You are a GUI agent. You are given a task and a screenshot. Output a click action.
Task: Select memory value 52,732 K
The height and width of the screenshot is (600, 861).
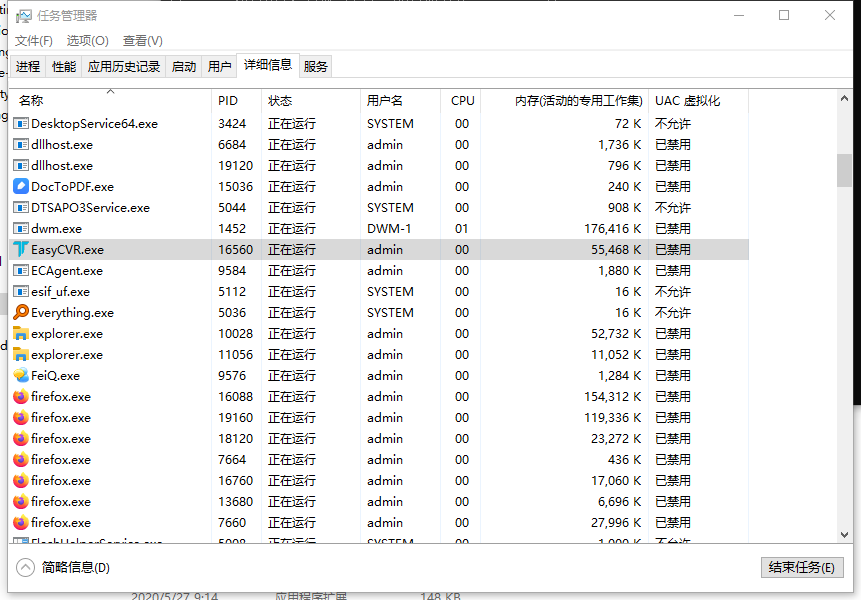click(616, 333)
